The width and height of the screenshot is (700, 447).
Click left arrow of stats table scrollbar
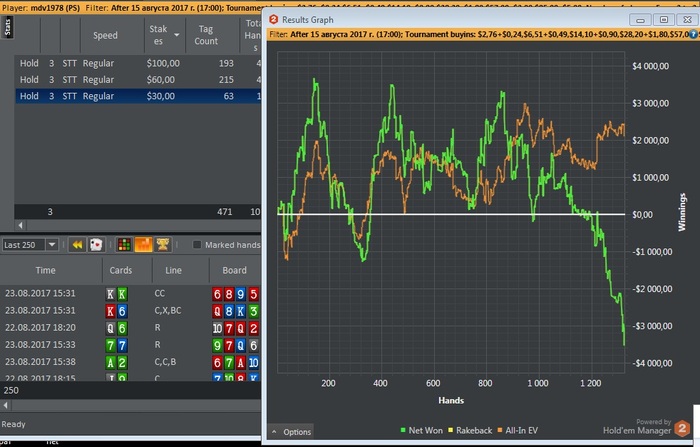pos(20,225)
